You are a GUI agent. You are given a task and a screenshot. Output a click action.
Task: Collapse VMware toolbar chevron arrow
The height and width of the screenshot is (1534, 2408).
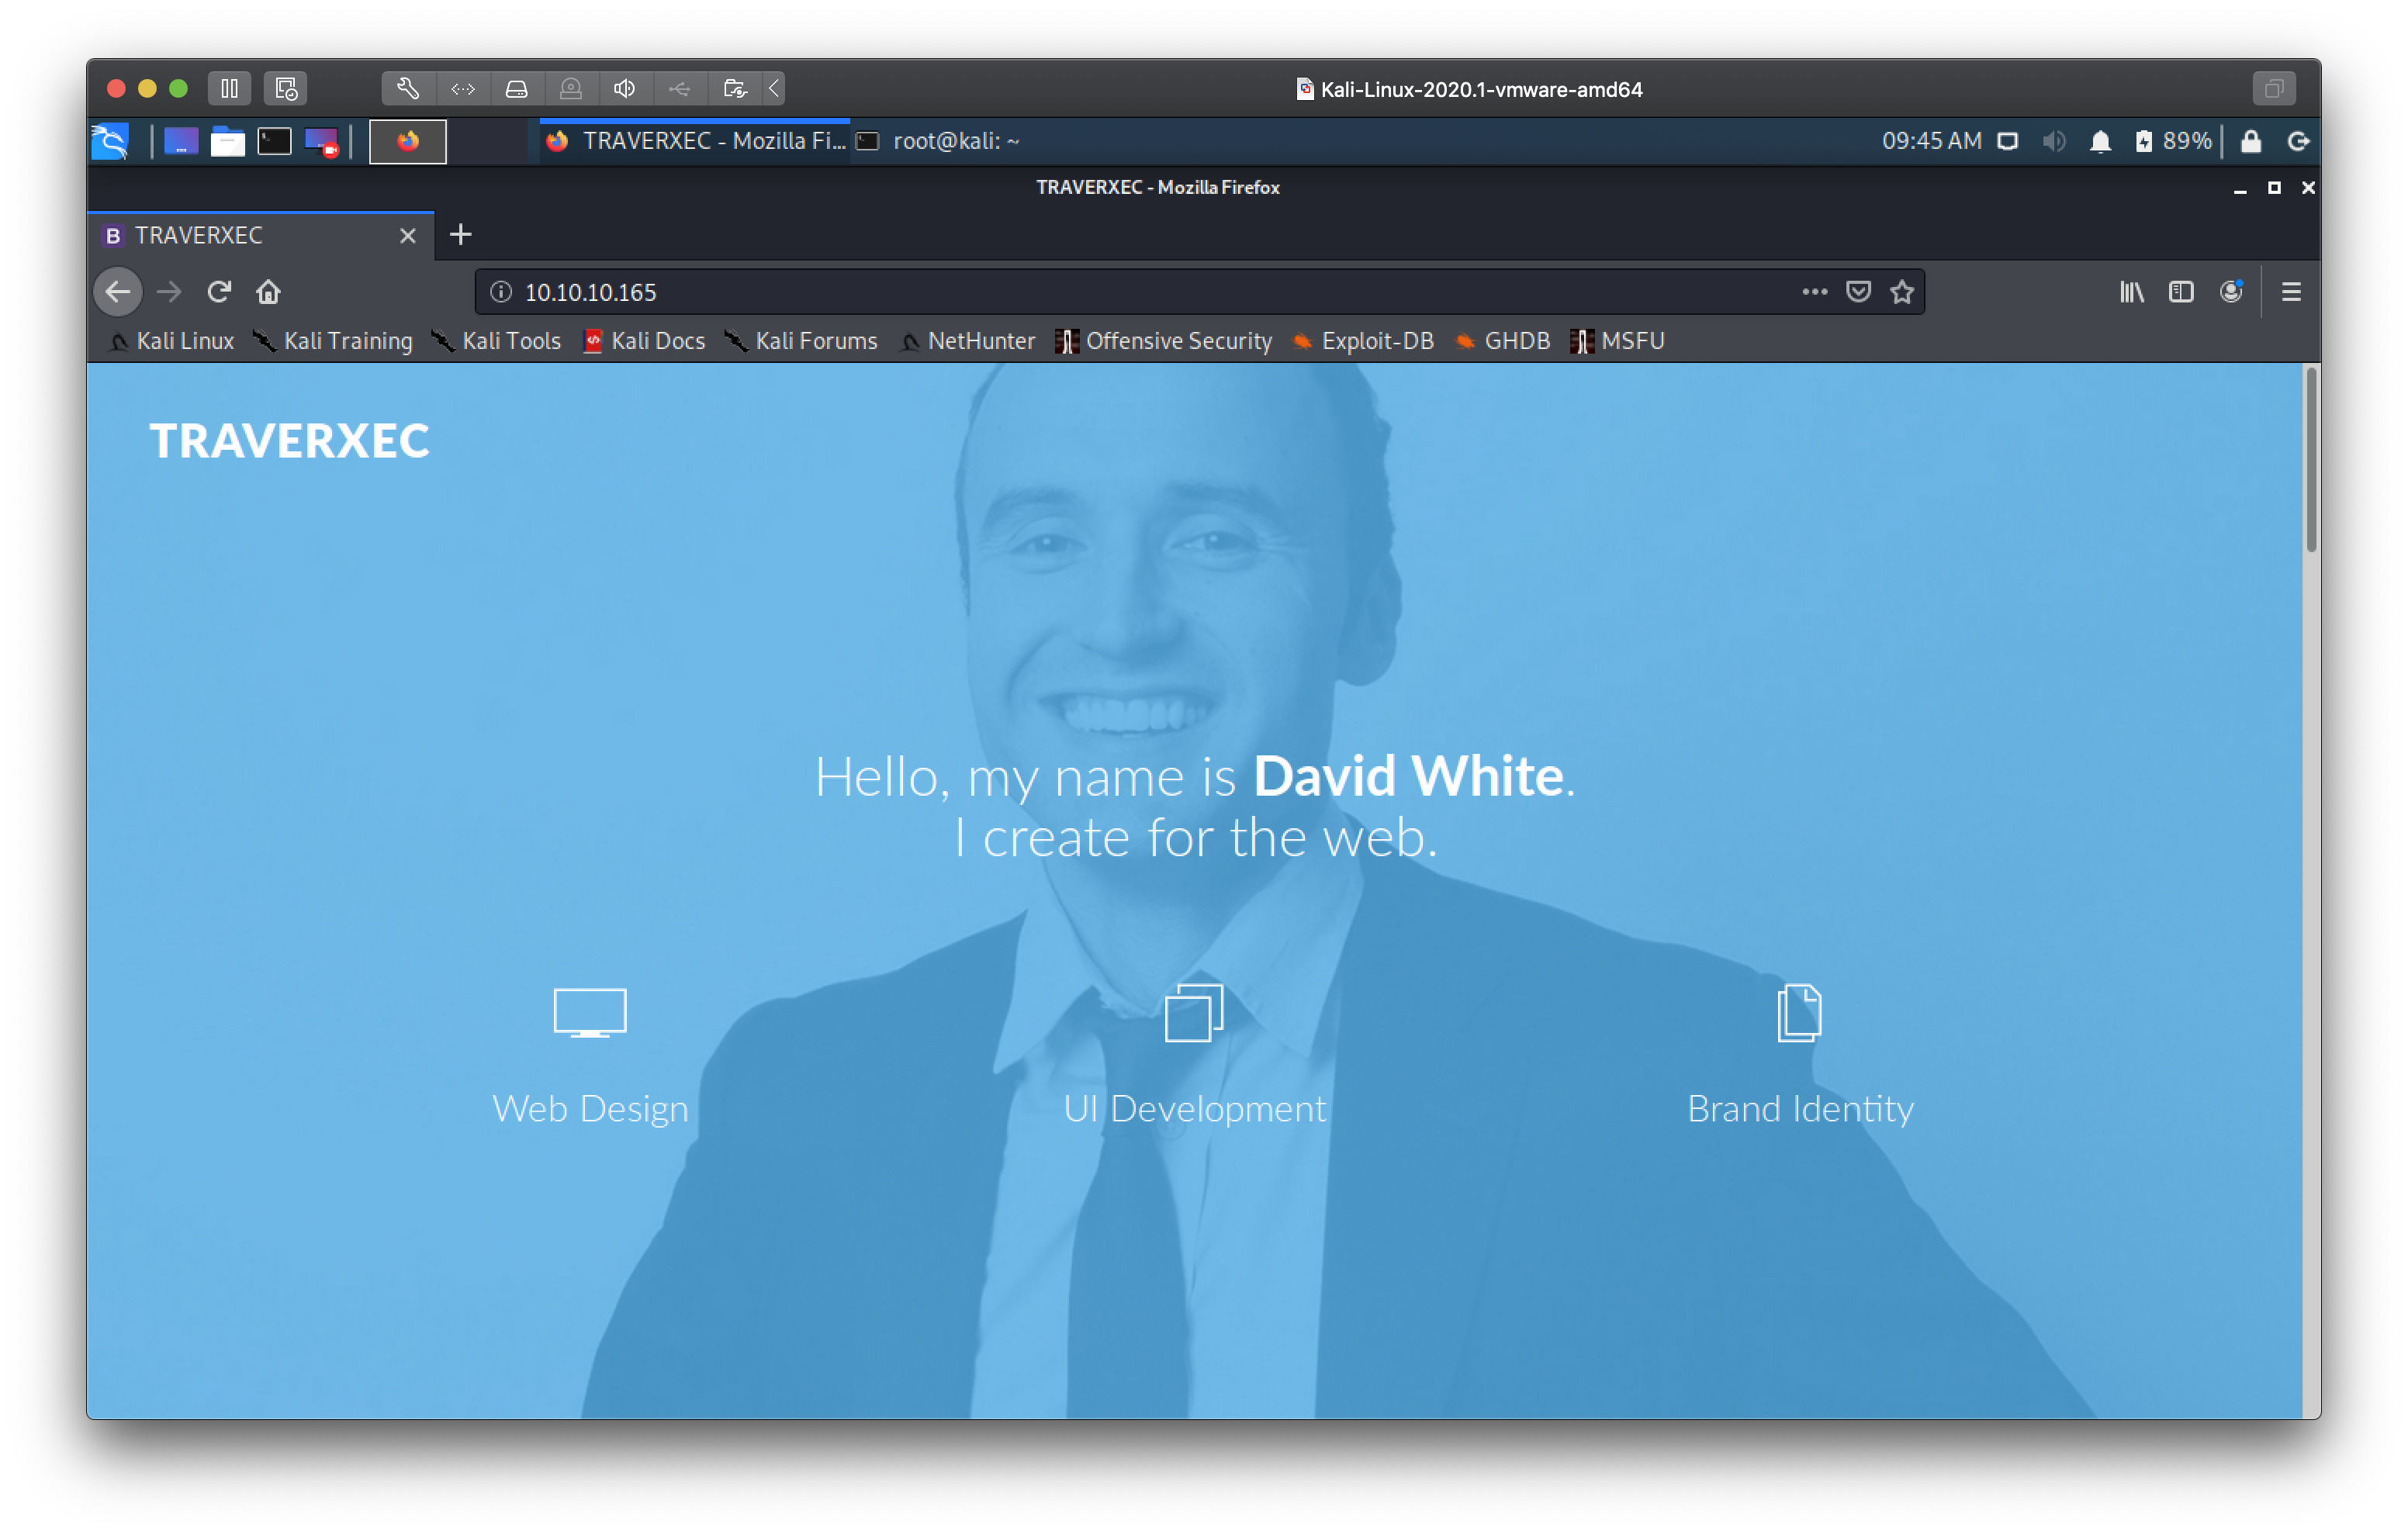click(x=774, y=89)
